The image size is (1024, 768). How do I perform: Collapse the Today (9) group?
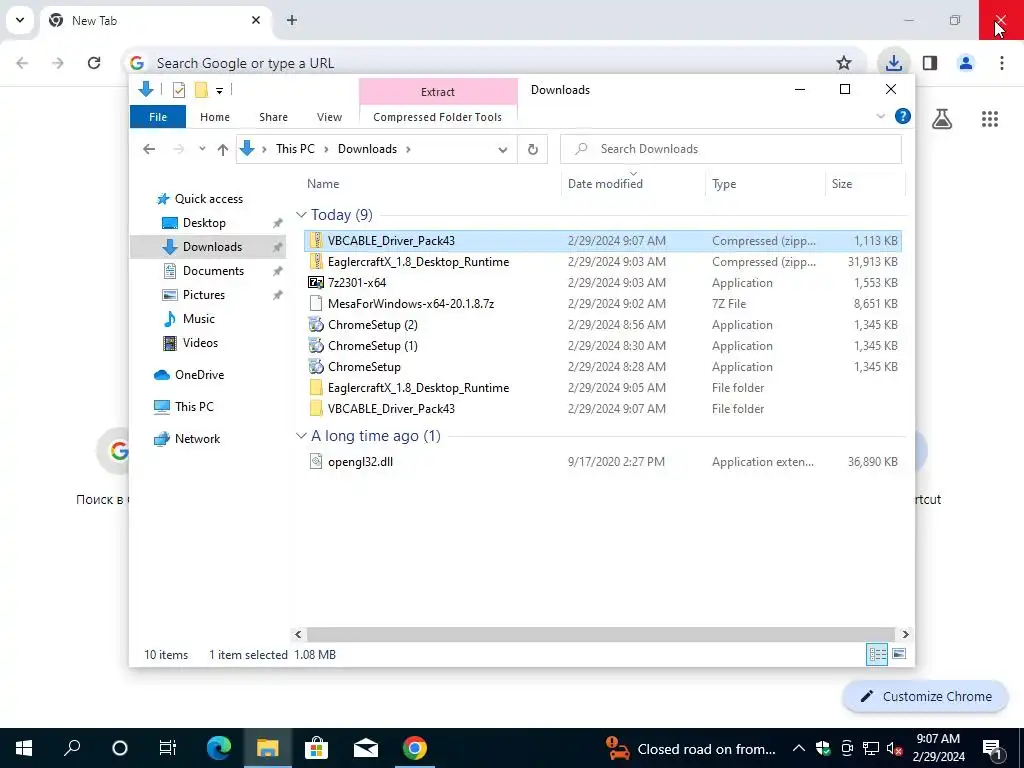click(x=301, y=215)
